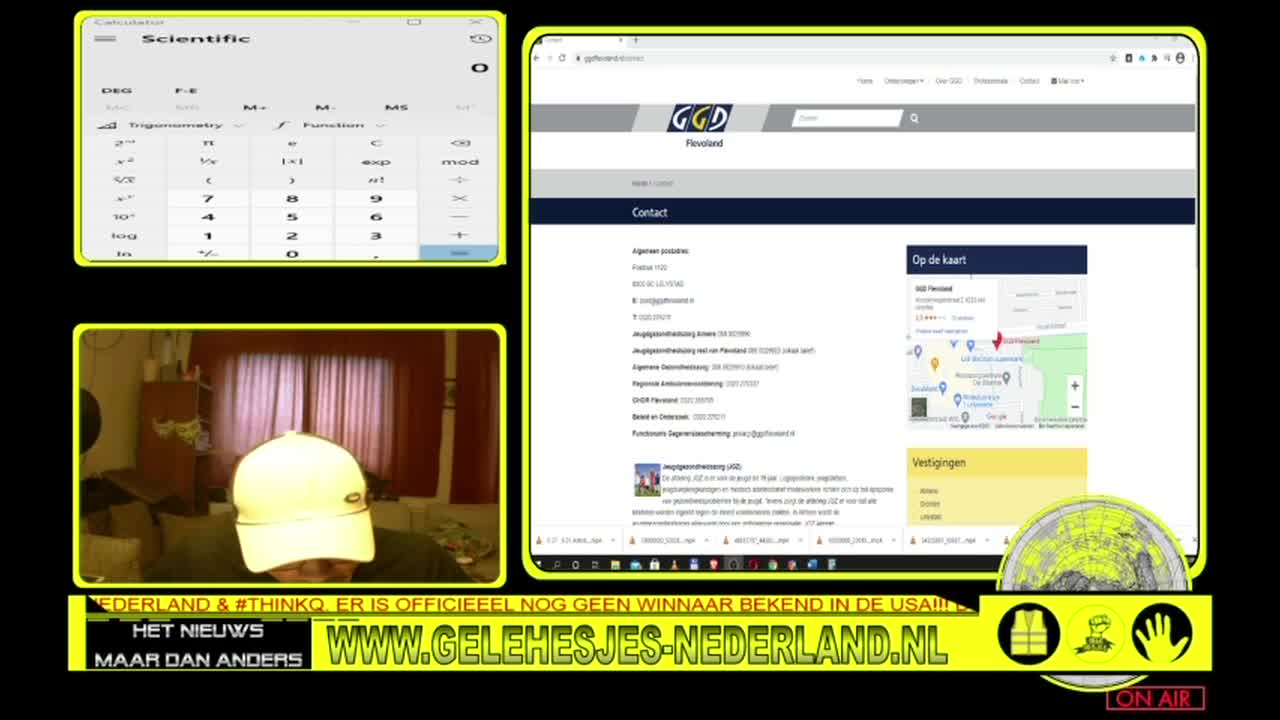The image size is (1280, 720).
Task: Click the exp key in Calculator
Action: pos(376,161)
